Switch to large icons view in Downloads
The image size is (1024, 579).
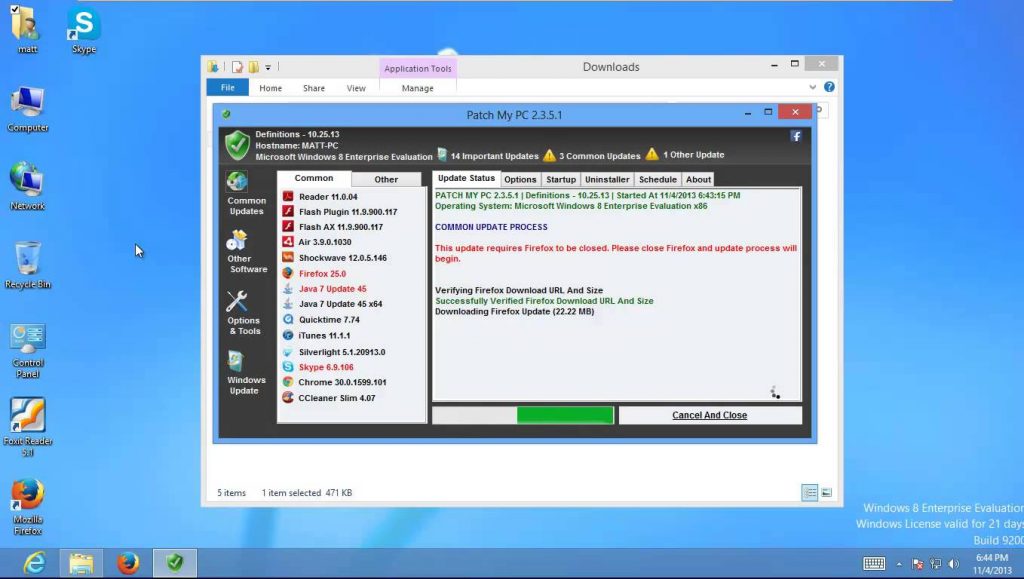coord(826,493)
